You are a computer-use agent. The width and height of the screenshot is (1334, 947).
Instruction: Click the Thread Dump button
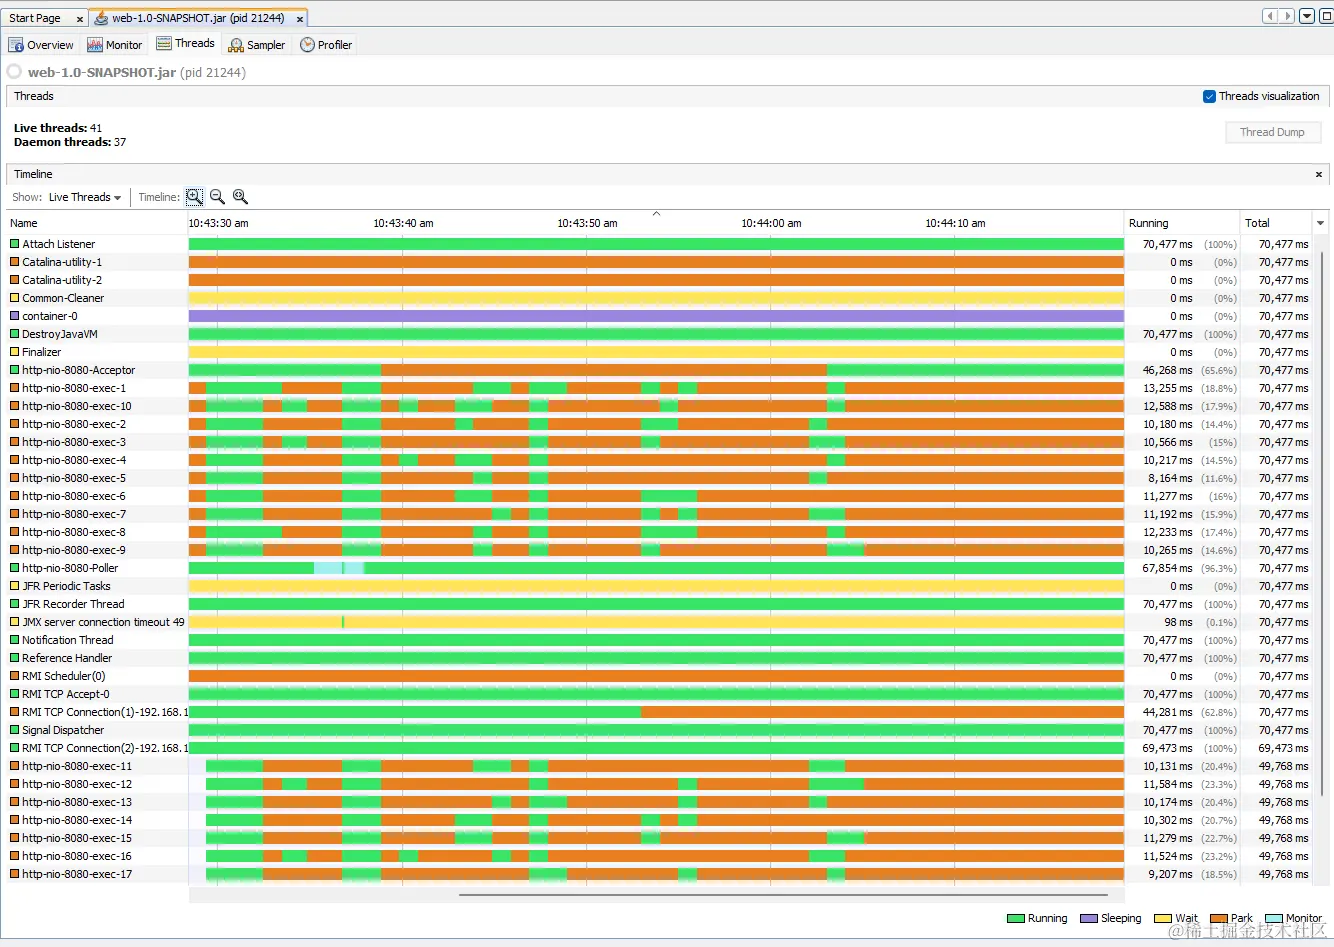[1273, 132]
